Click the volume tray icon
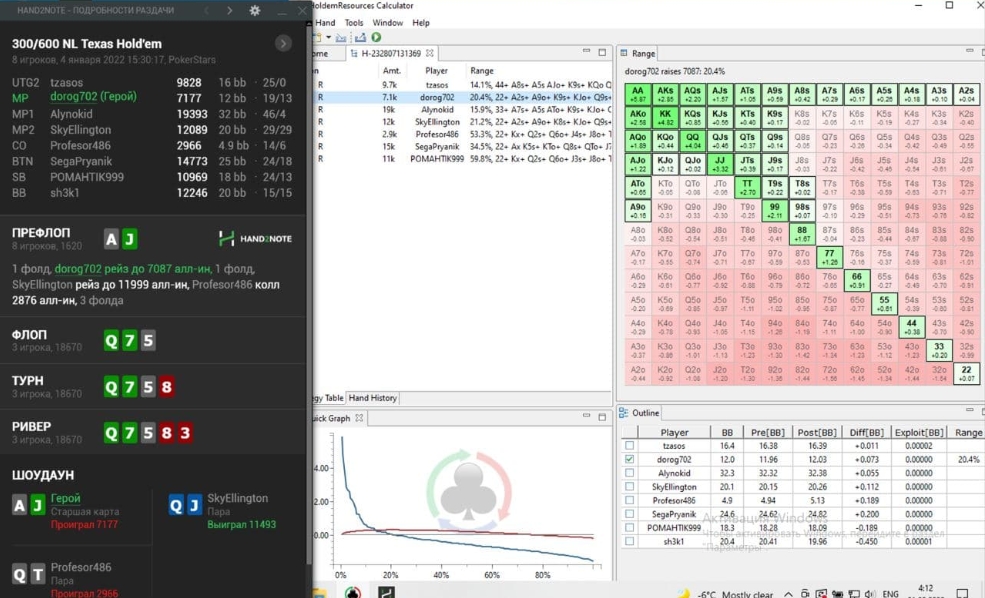This screenshot has height=598, width=985. 870,594
